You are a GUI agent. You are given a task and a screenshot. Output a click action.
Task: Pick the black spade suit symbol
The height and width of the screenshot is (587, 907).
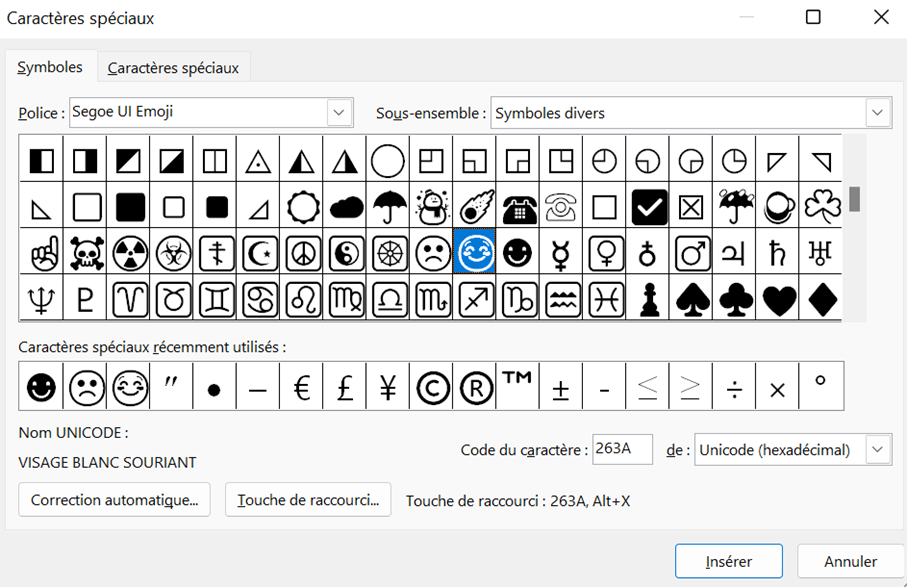(x=691, y=299)
